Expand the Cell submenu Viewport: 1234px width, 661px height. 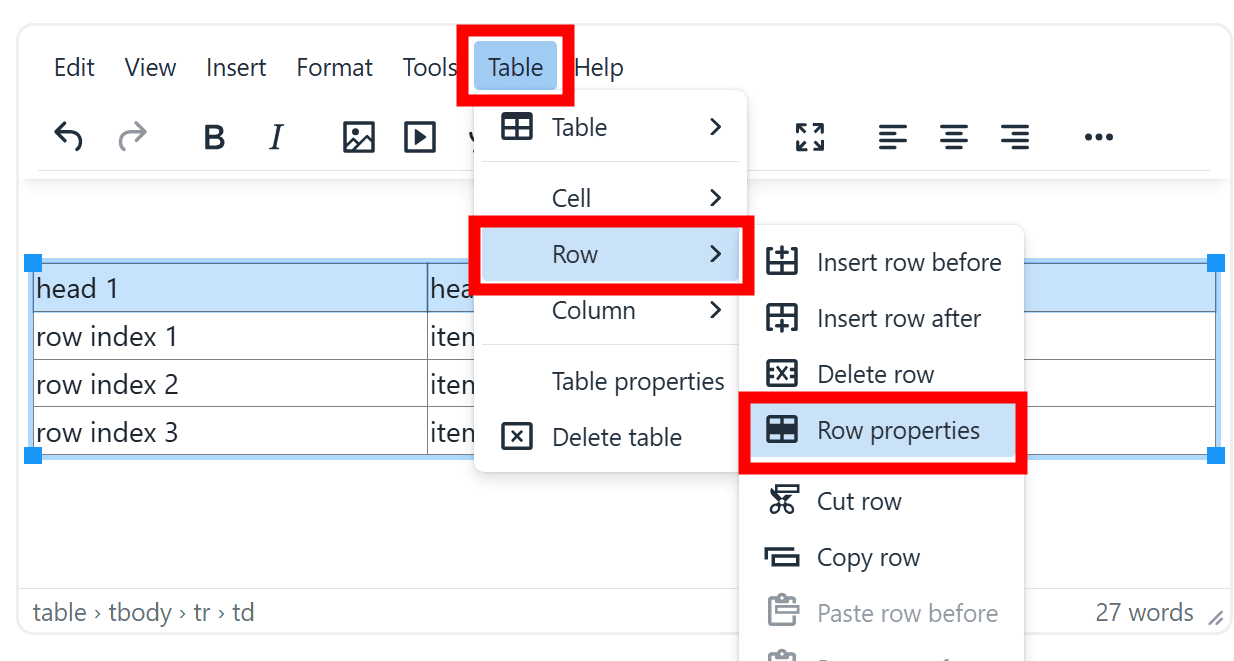(x=610, y=198)
